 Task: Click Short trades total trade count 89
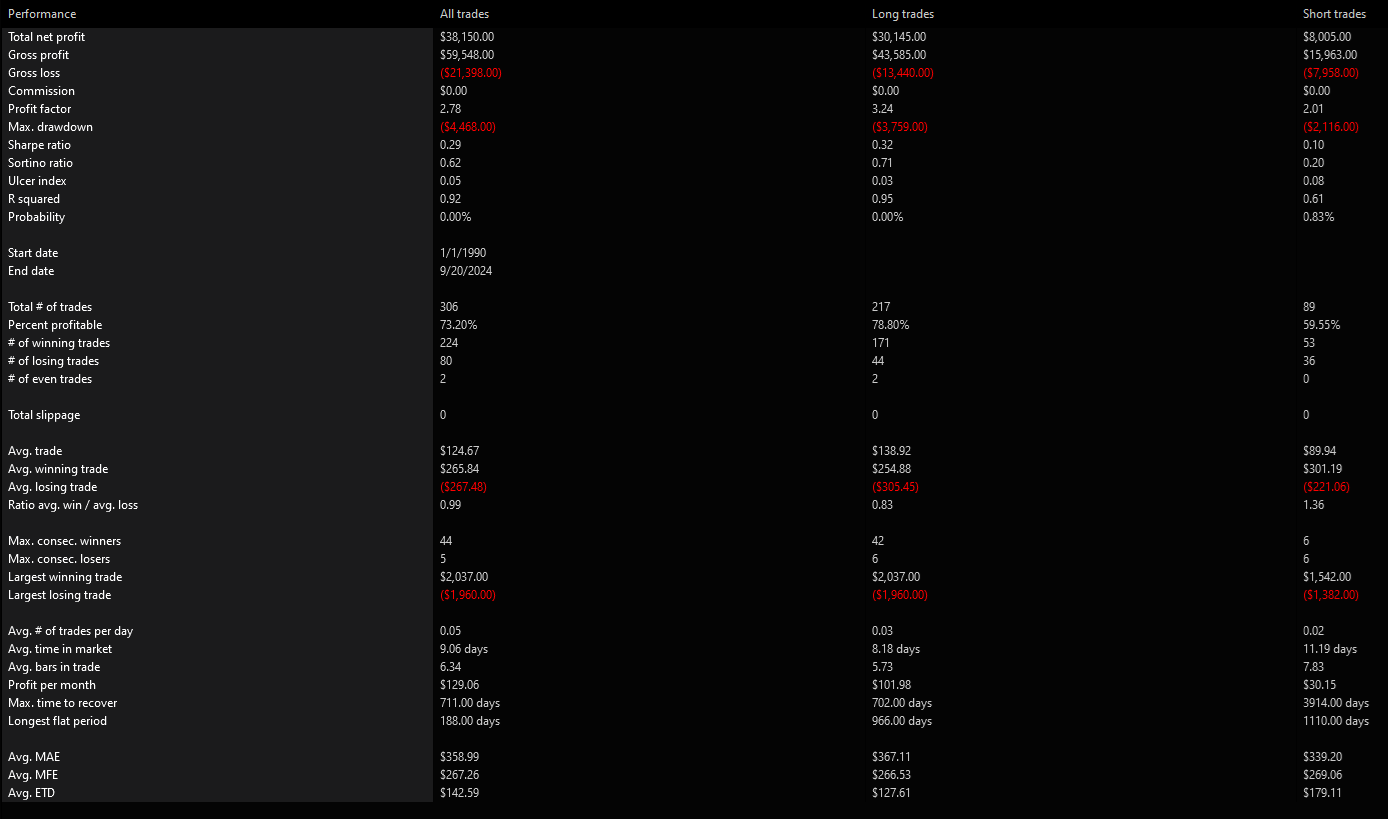(1309, 307)
